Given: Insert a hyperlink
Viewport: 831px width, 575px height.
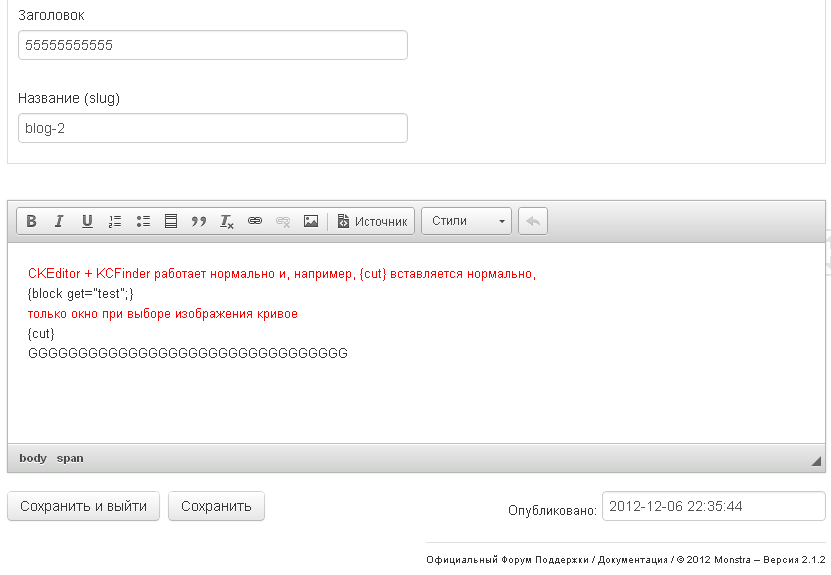Looking at the screenshot, I should point(255,221).
